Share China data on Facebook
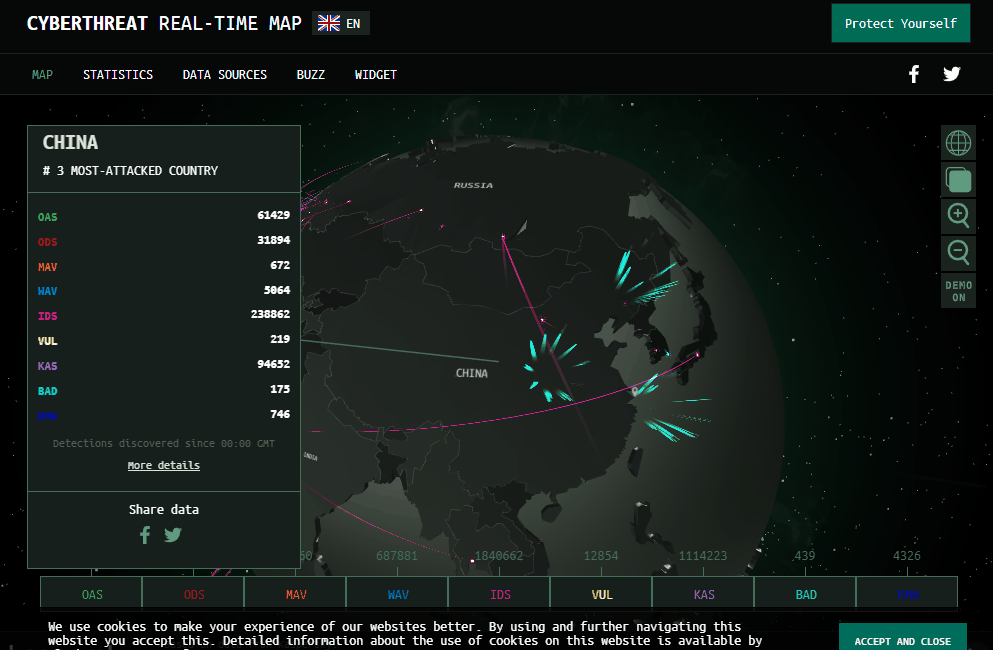The height and width of the screenshot is (650, 993). [x=145, y=535]
